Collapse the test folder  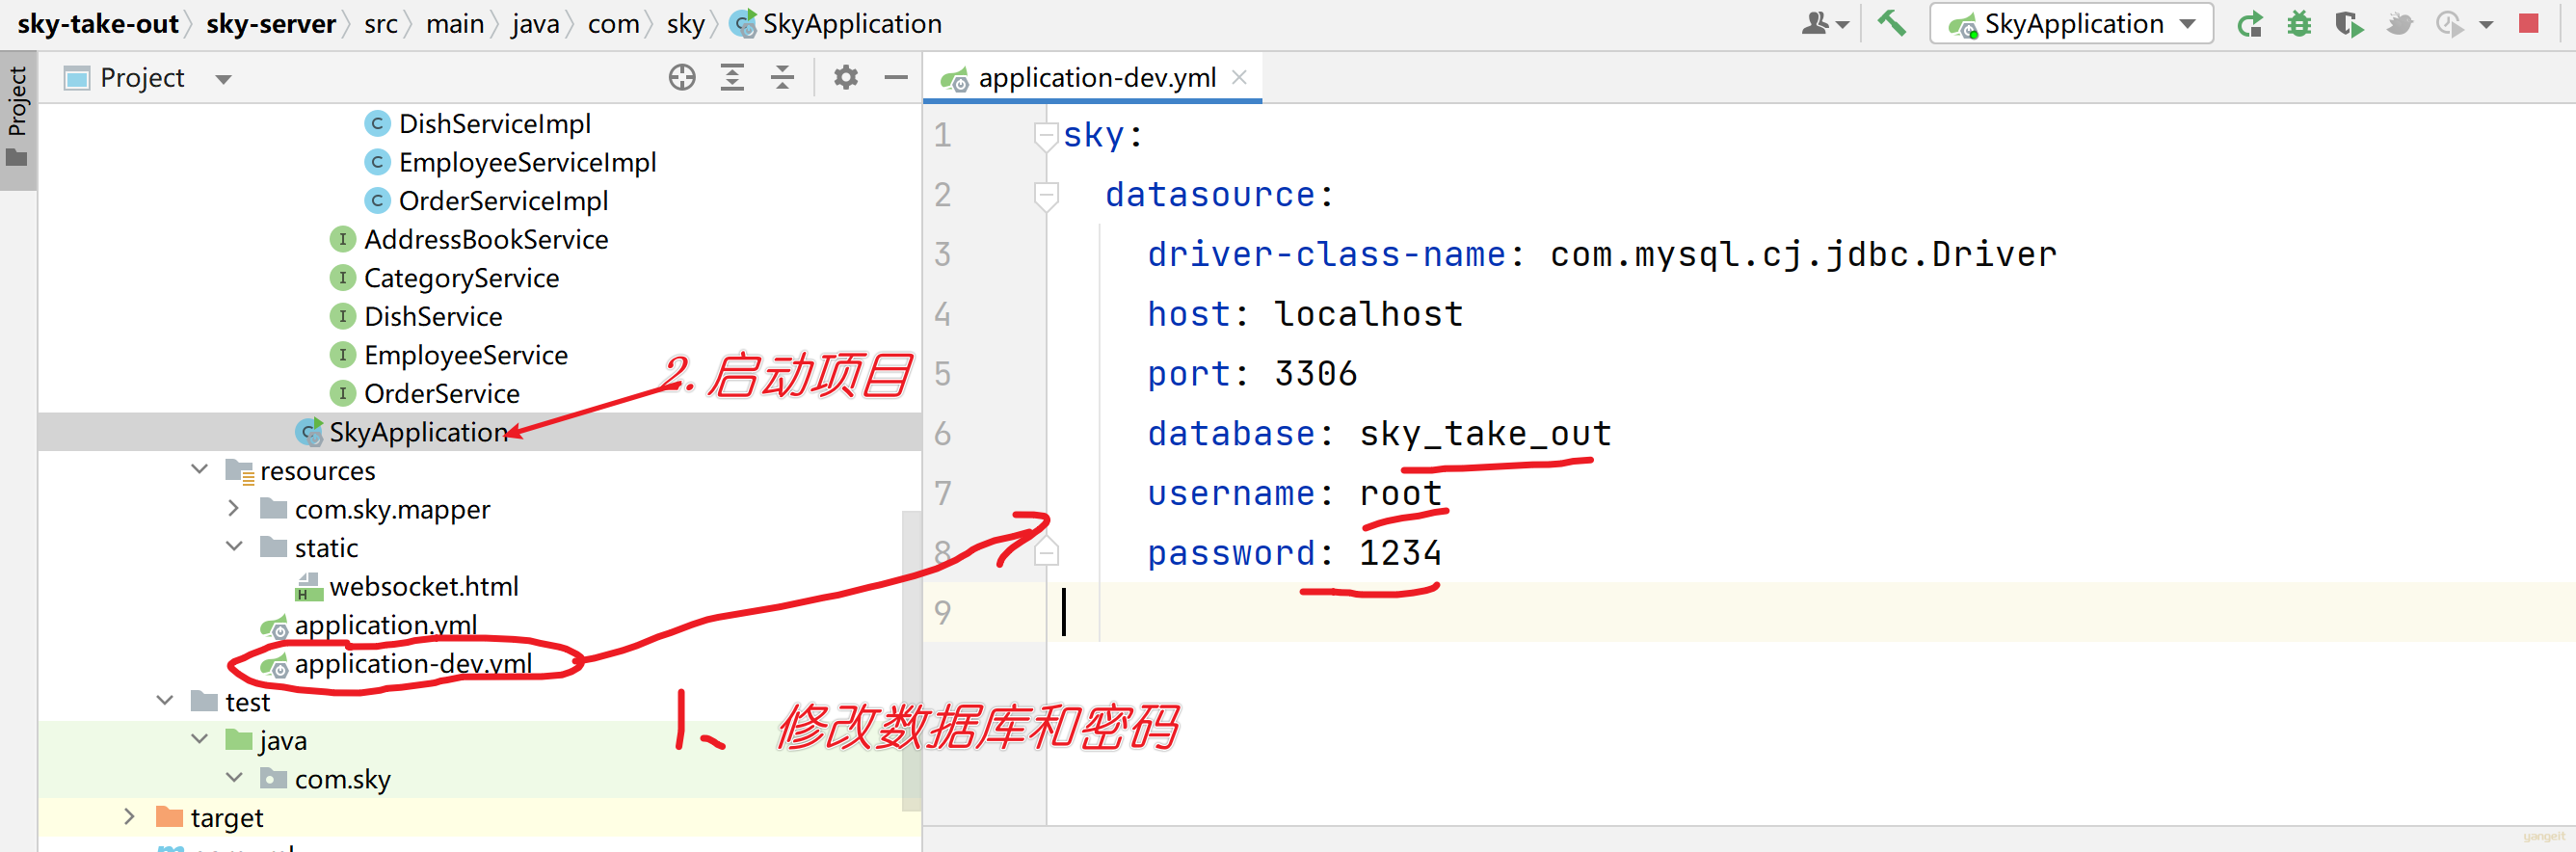point(165,701)
